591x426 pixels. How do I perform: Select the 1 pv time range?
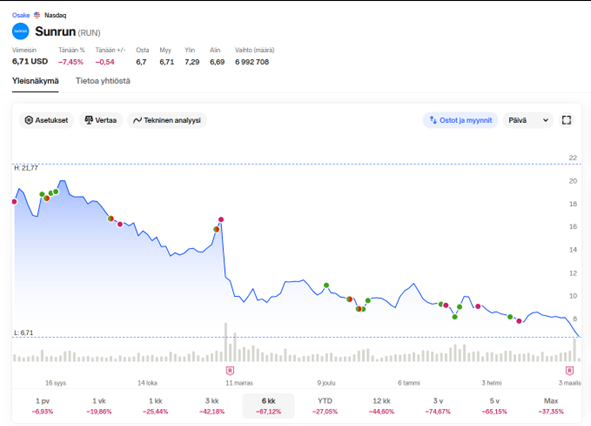click(42, 406)
